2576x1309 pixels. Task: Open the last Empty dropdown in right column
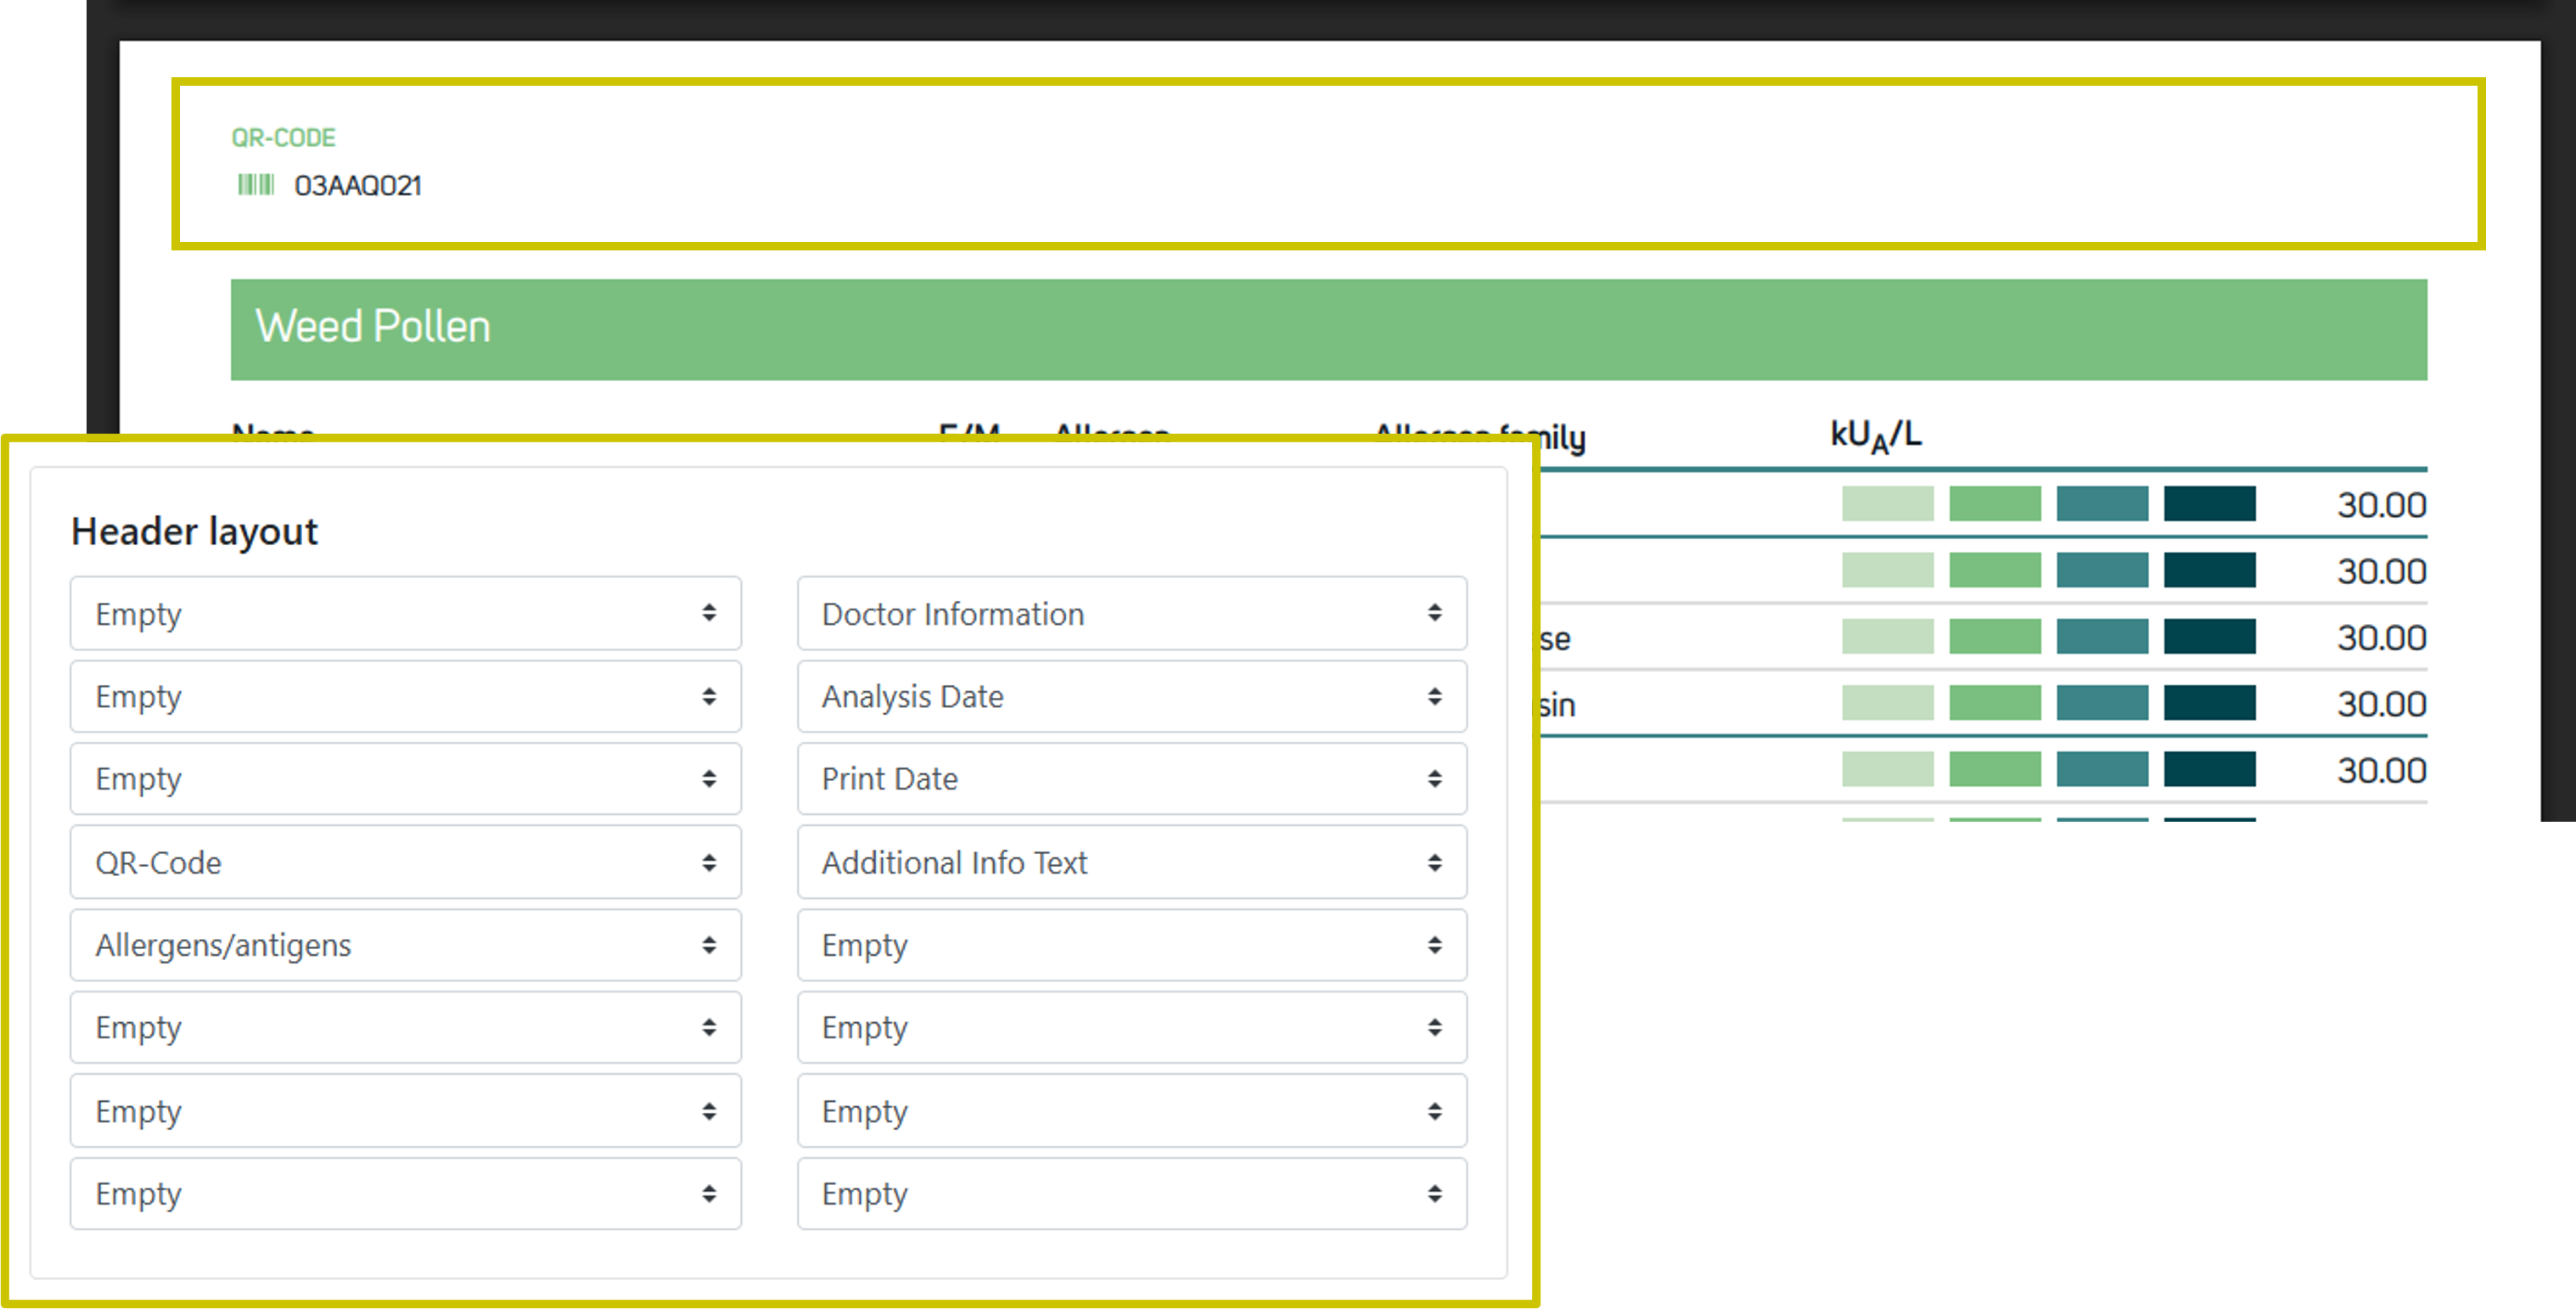[x=1131, y=1193]
